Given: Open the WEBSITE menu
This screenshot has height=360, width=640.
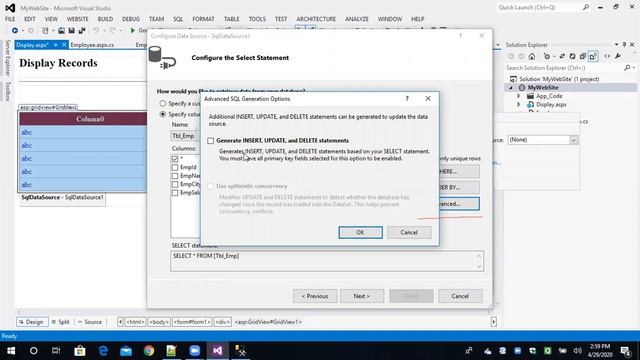Looking at the screenshot, I should click(x=78, y=19).
